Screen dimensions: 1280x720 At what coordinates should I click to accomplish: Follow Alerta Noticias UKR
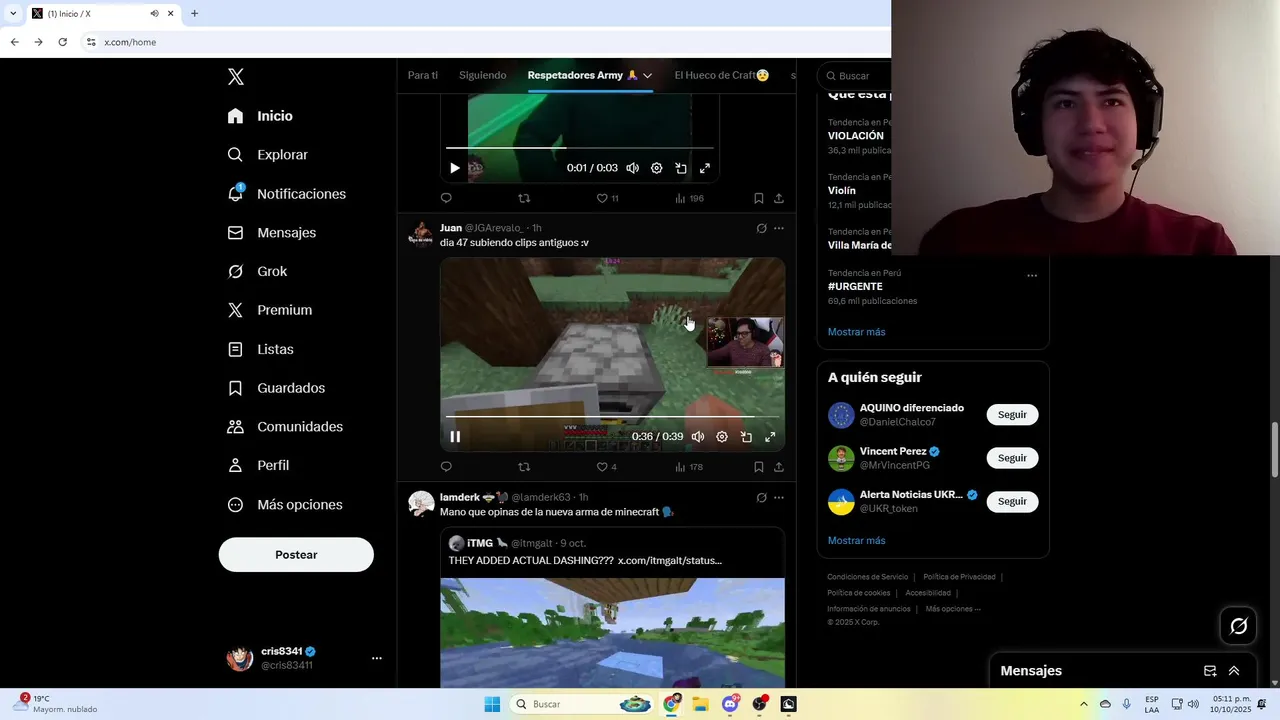[1012, 502]
